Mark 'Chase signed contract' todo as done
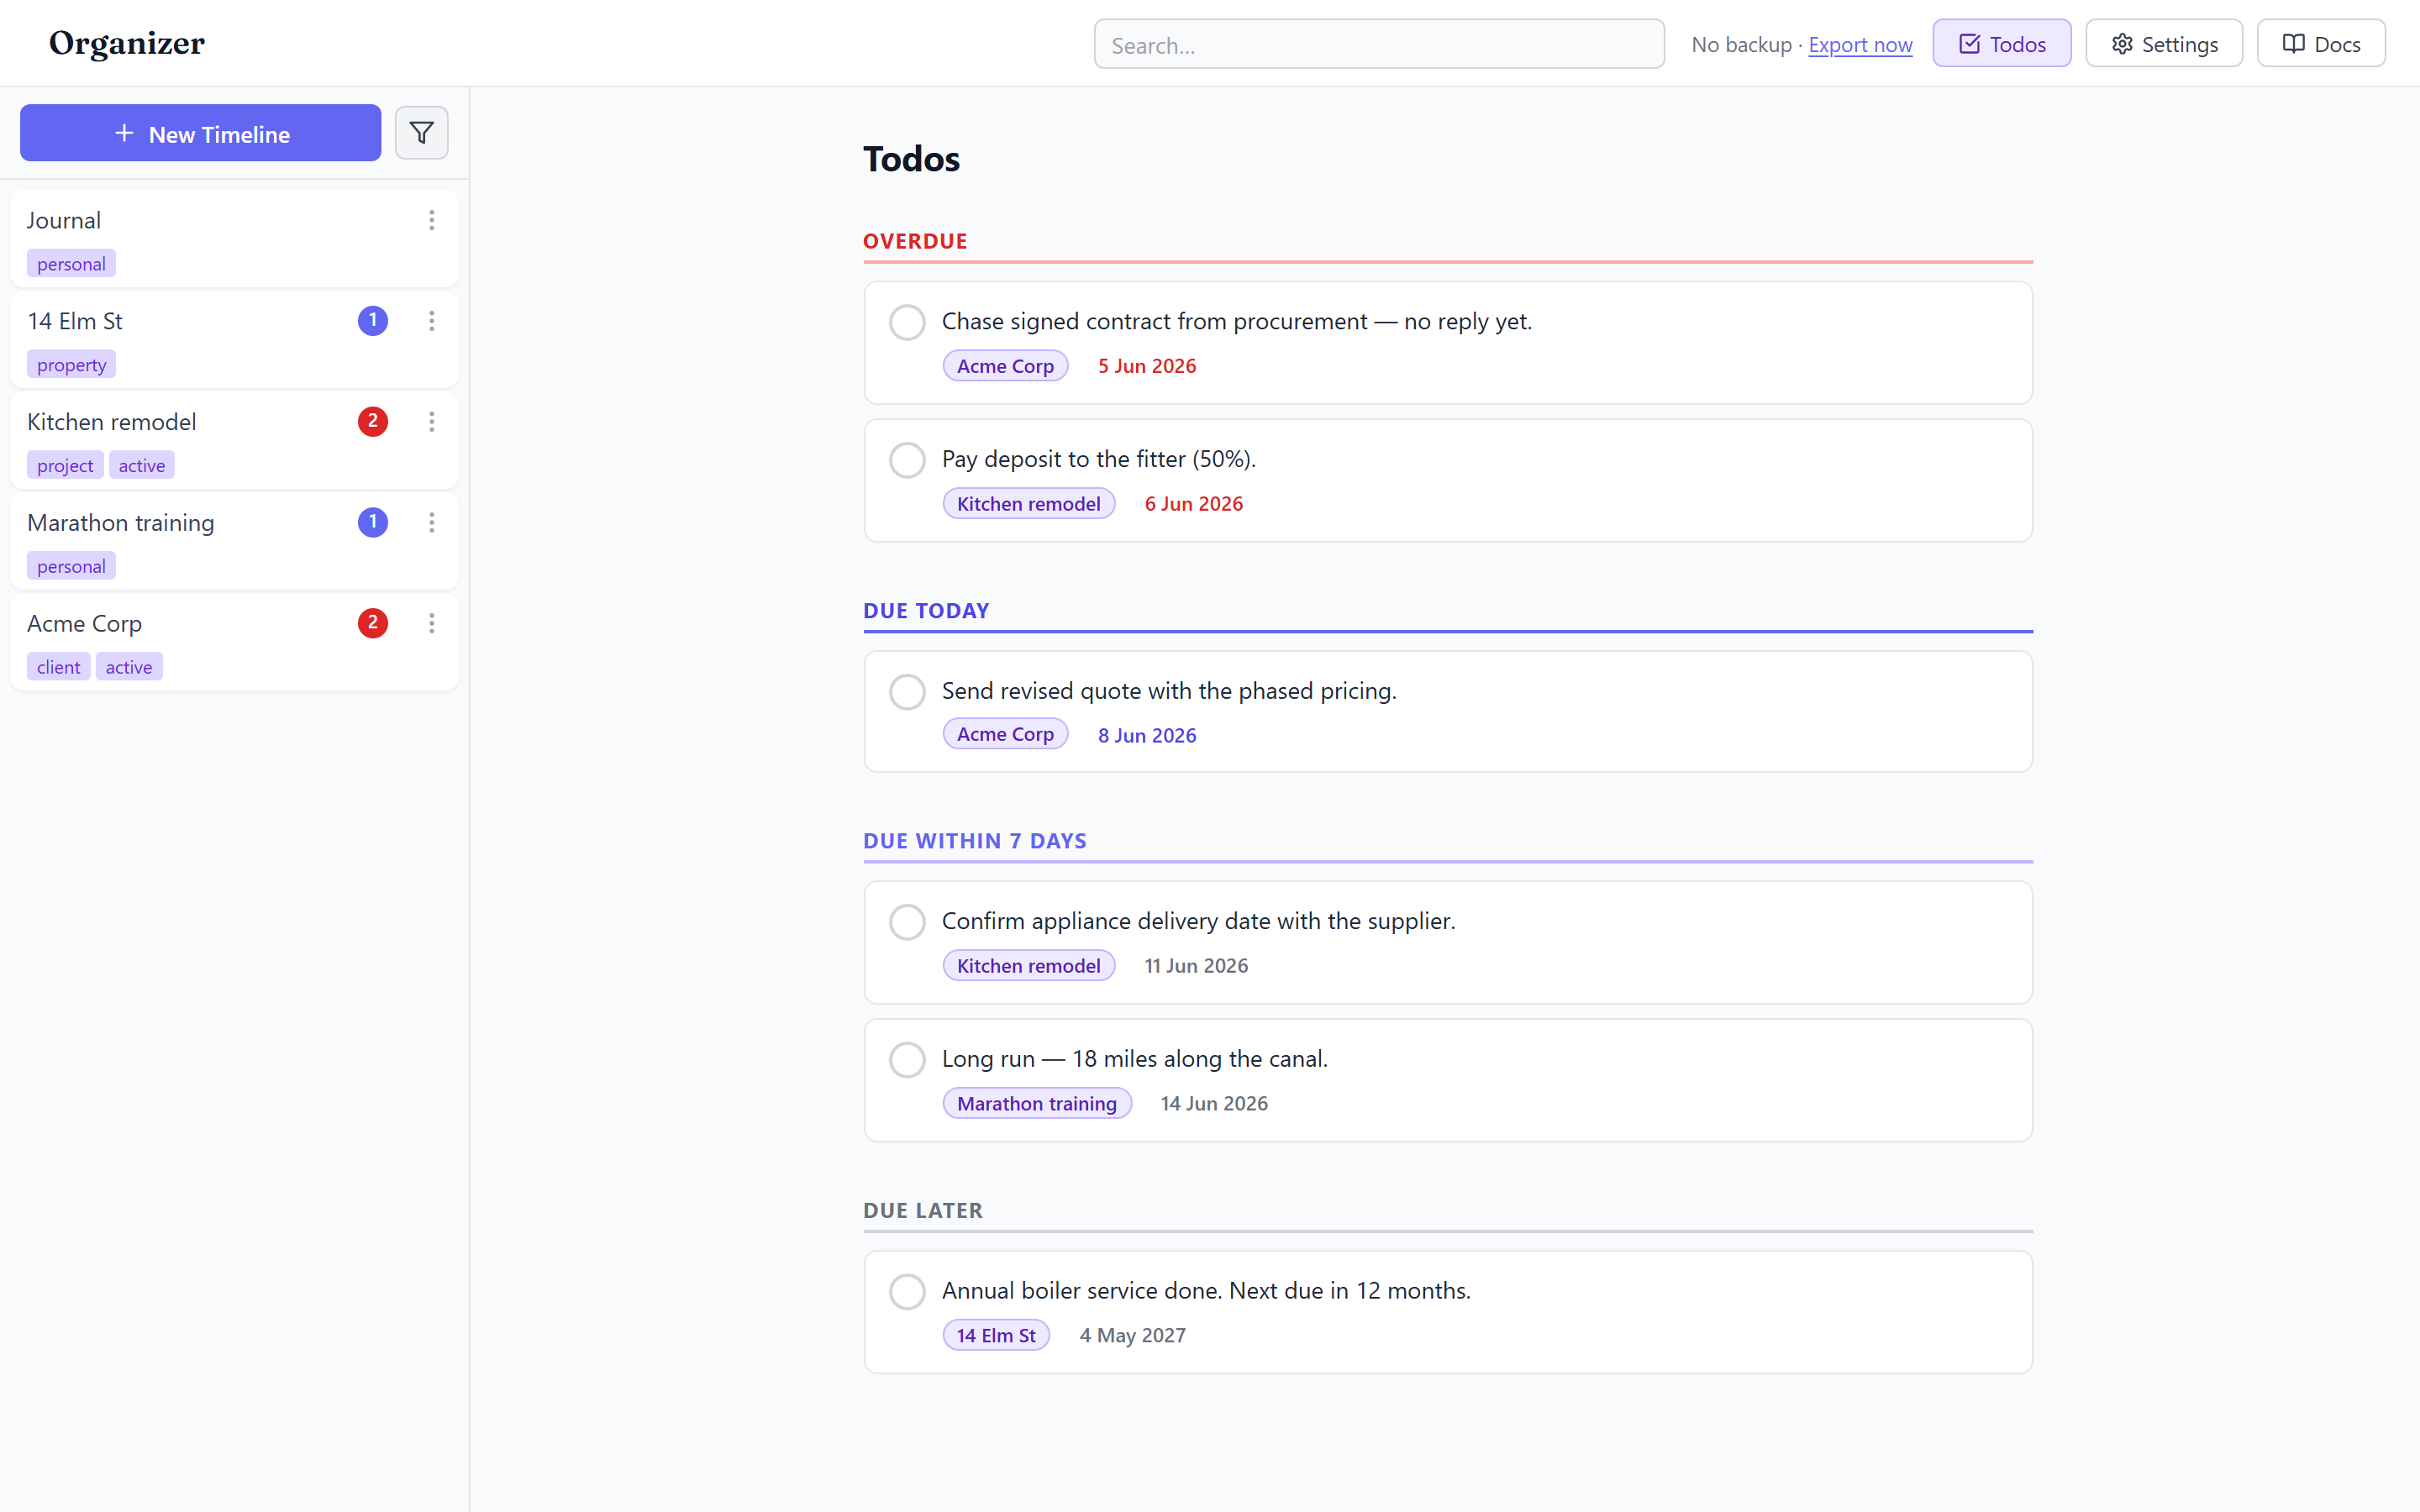Image resolution: width=2420 pixels, height=1512 pixels. (907, 322)
